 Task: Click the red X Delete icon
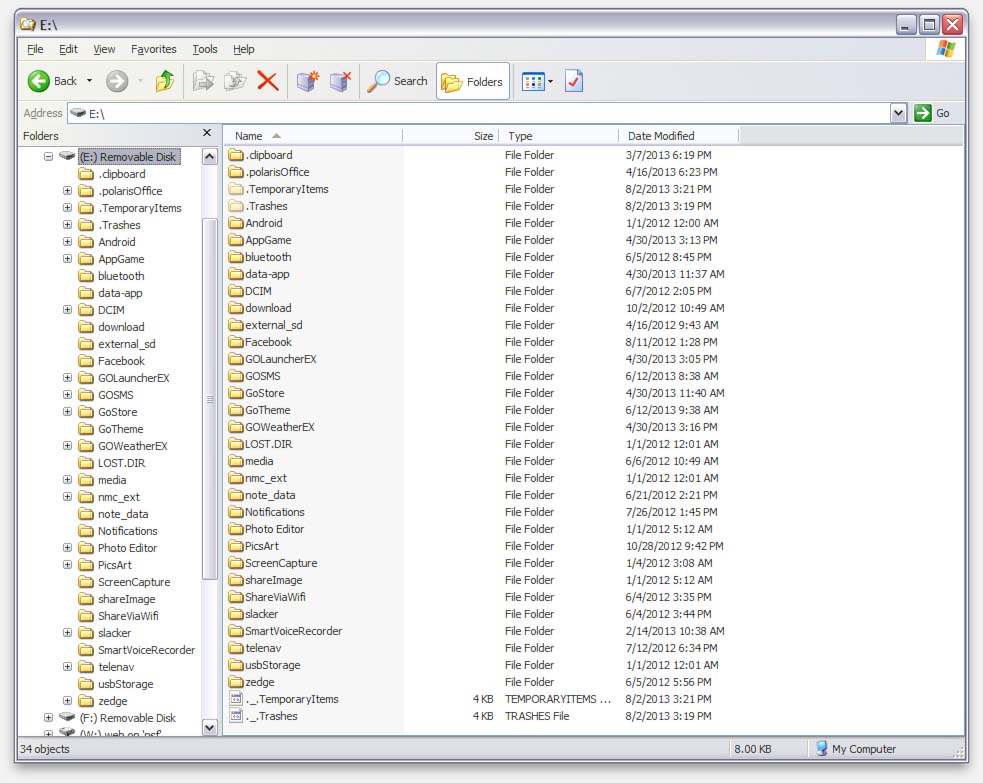(268, 81)
